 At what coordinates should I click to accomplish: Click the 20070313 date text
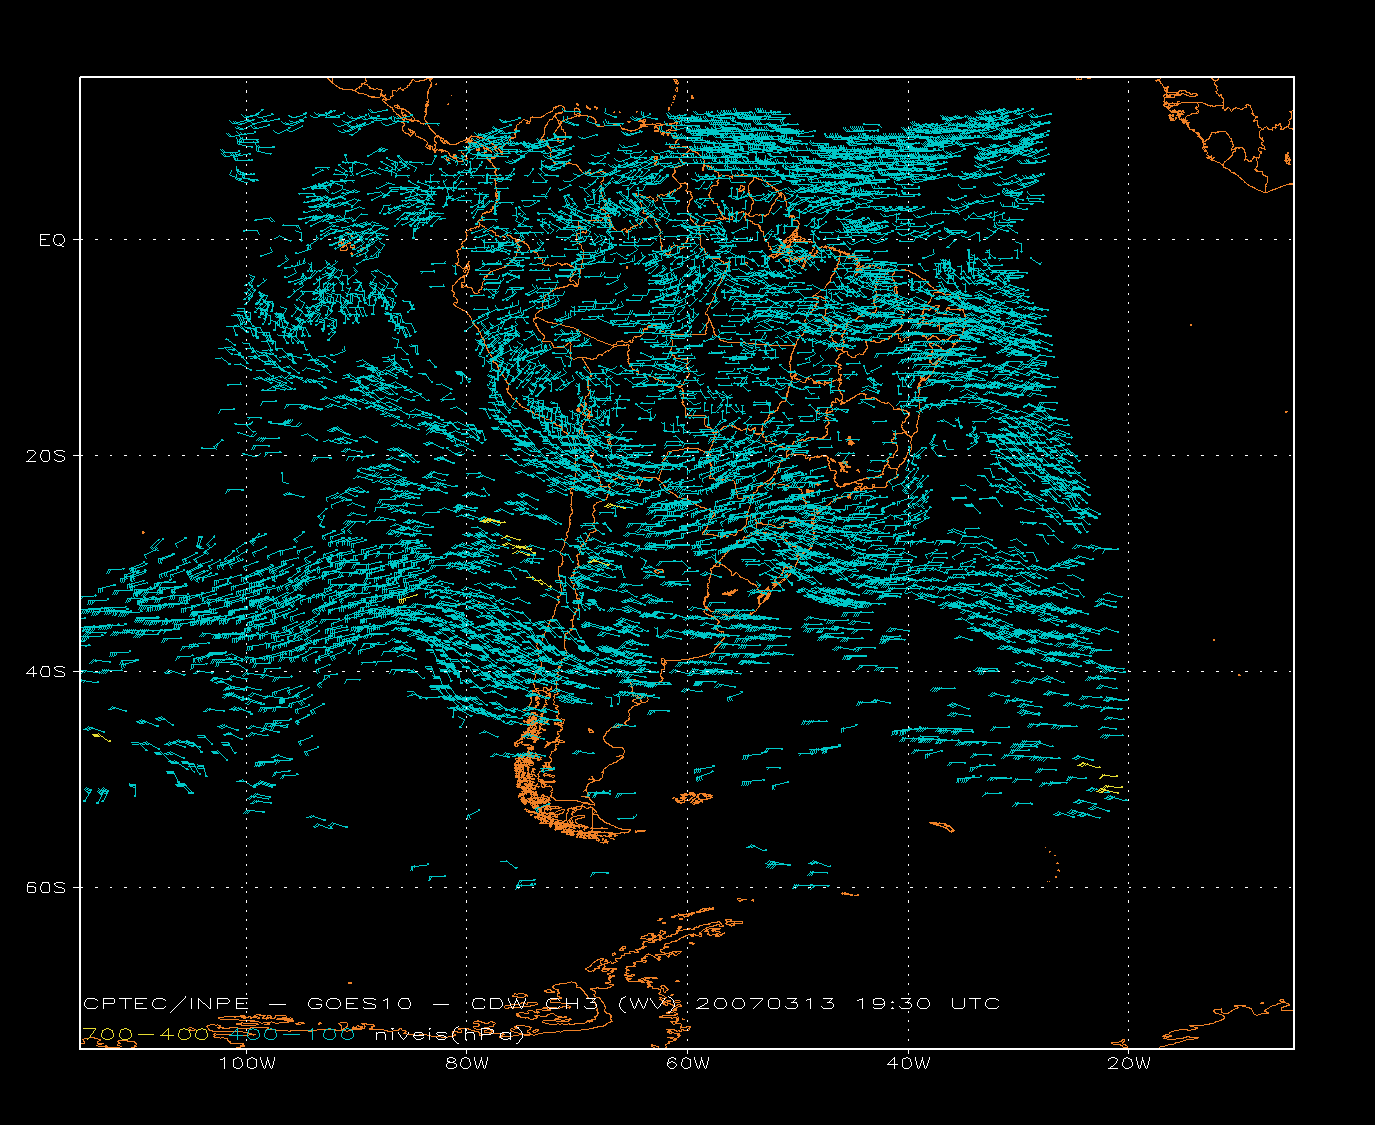click(x=766, y=1004)
